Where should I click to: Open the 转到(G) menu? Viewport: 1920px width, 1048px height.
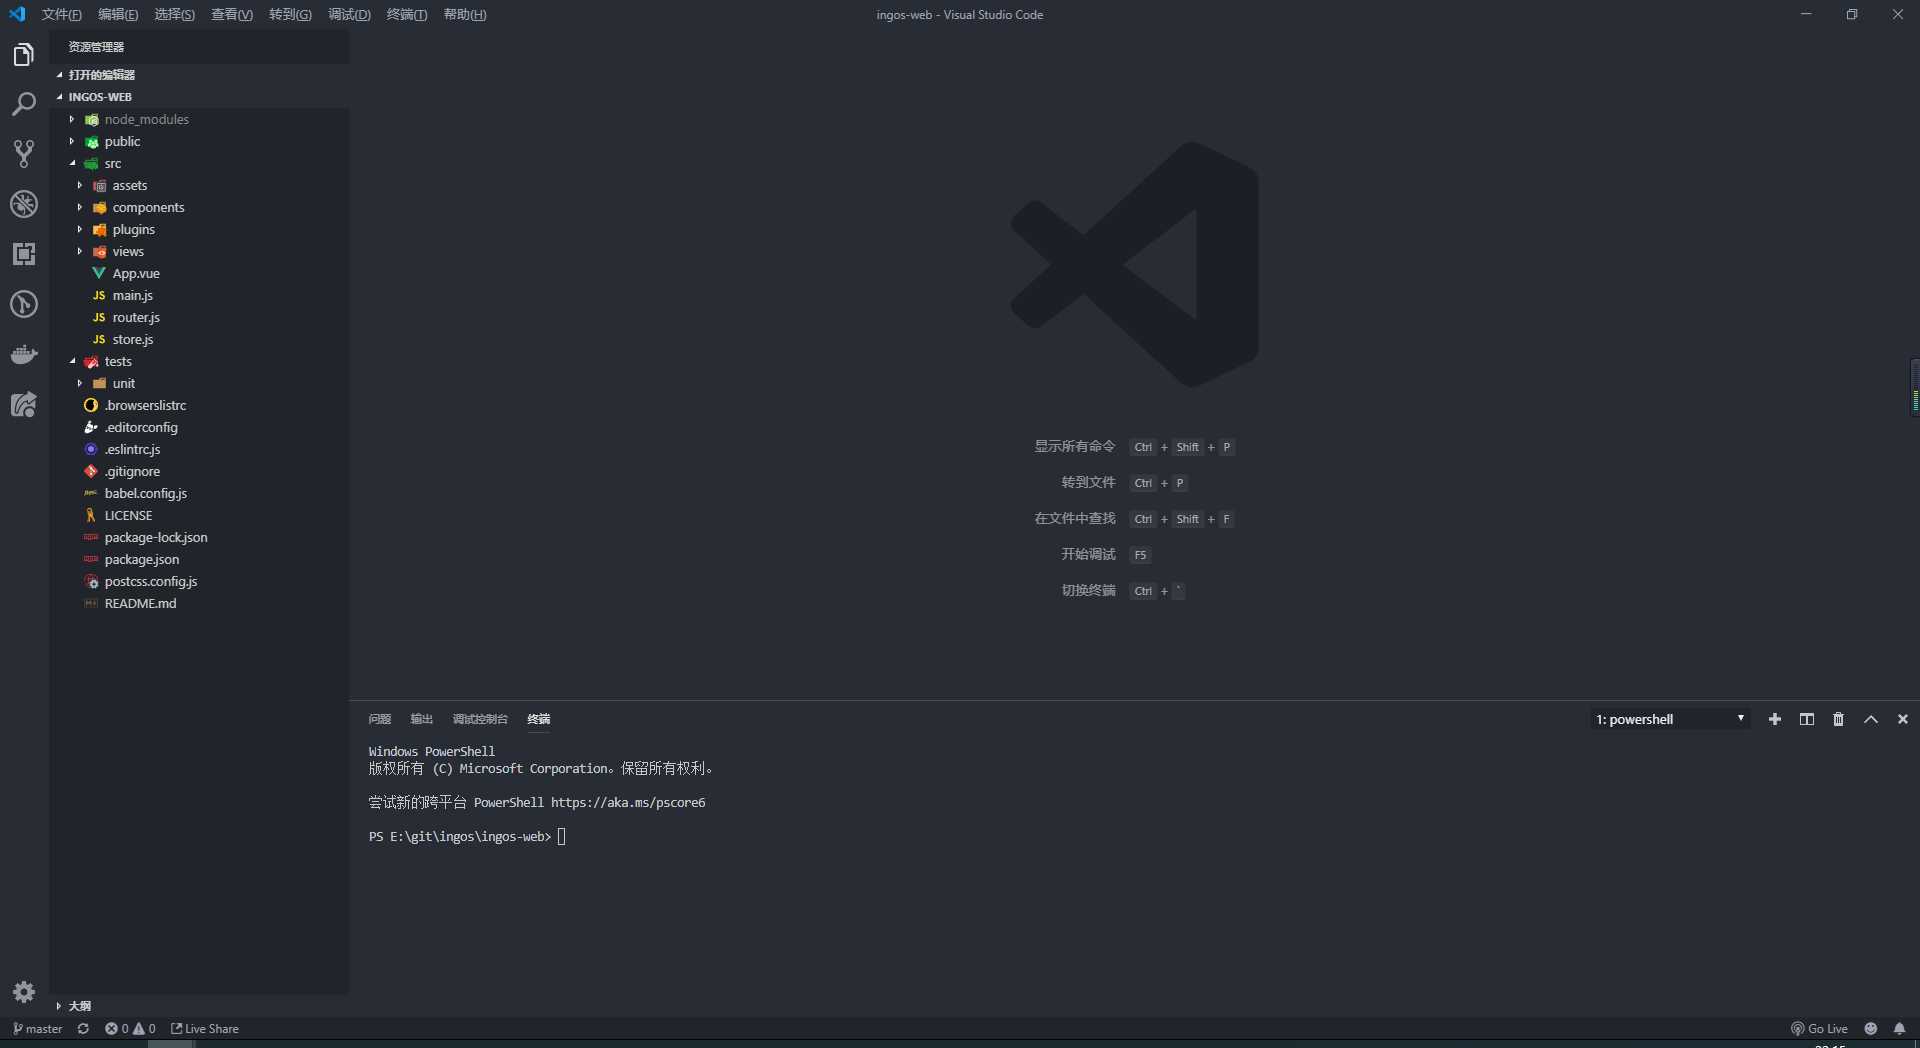[x=290, y=15]
